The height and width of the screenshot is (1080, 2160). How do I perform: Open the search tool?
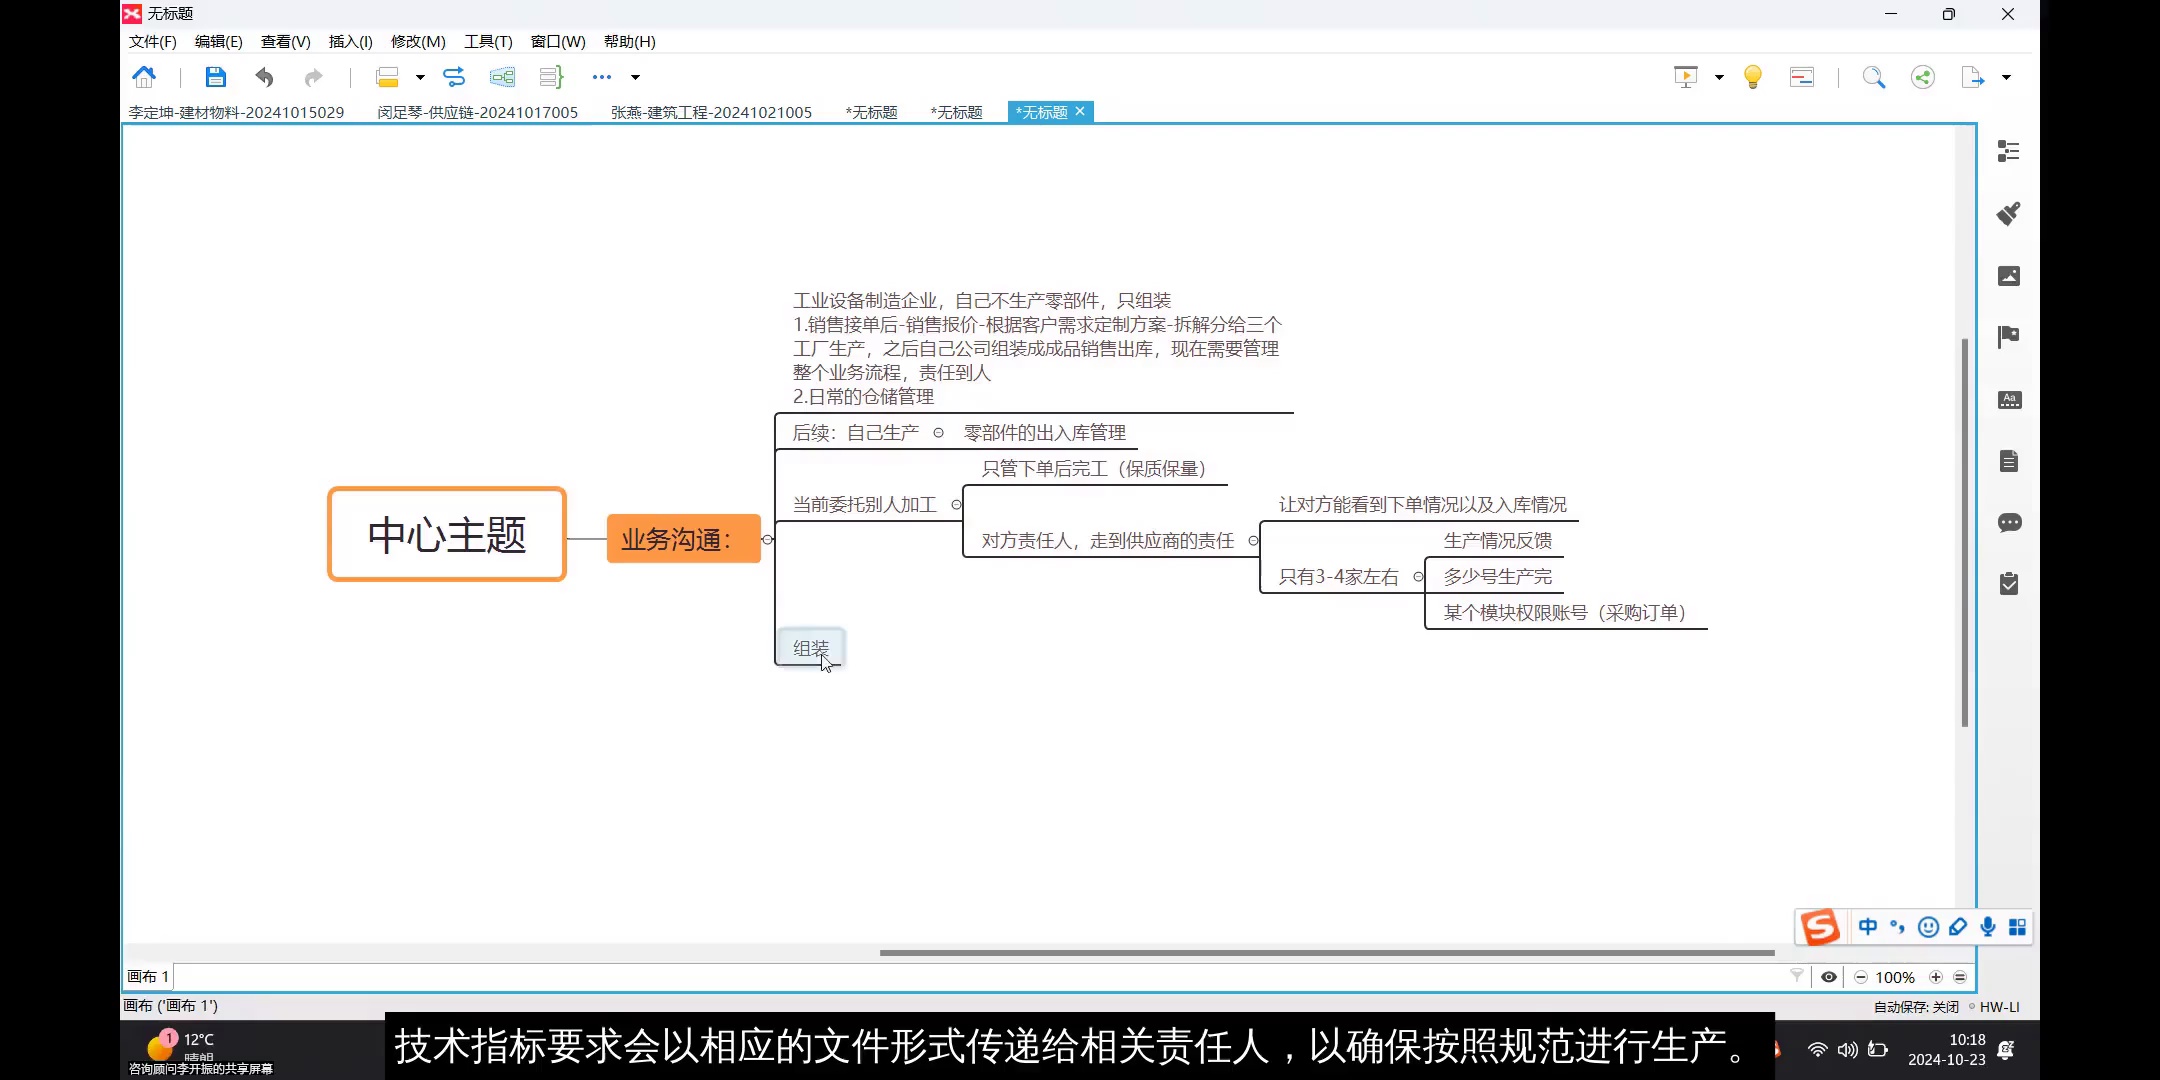tap(1873, 76)
